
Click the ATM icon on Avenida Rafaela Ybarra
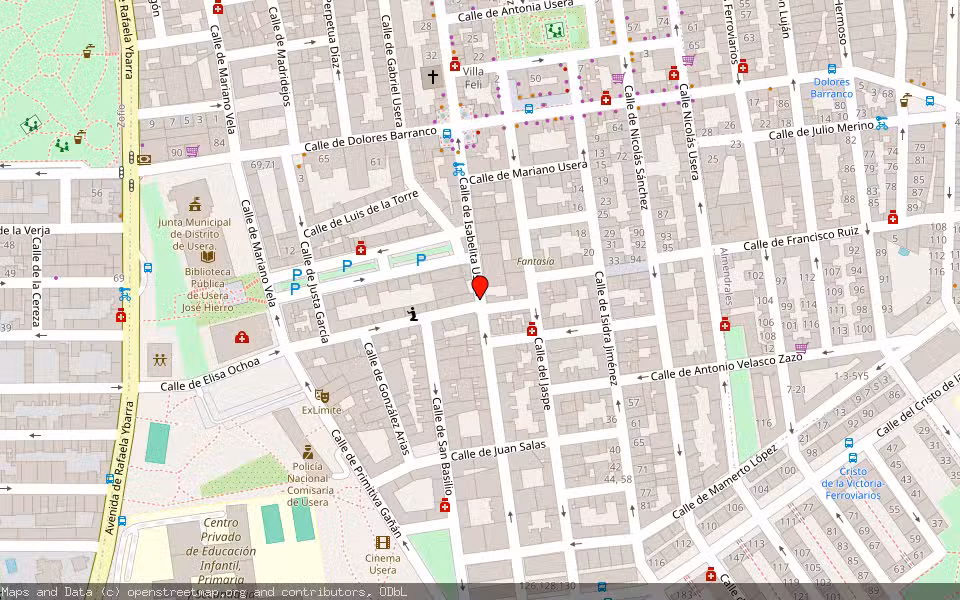(x=144, y=159)
